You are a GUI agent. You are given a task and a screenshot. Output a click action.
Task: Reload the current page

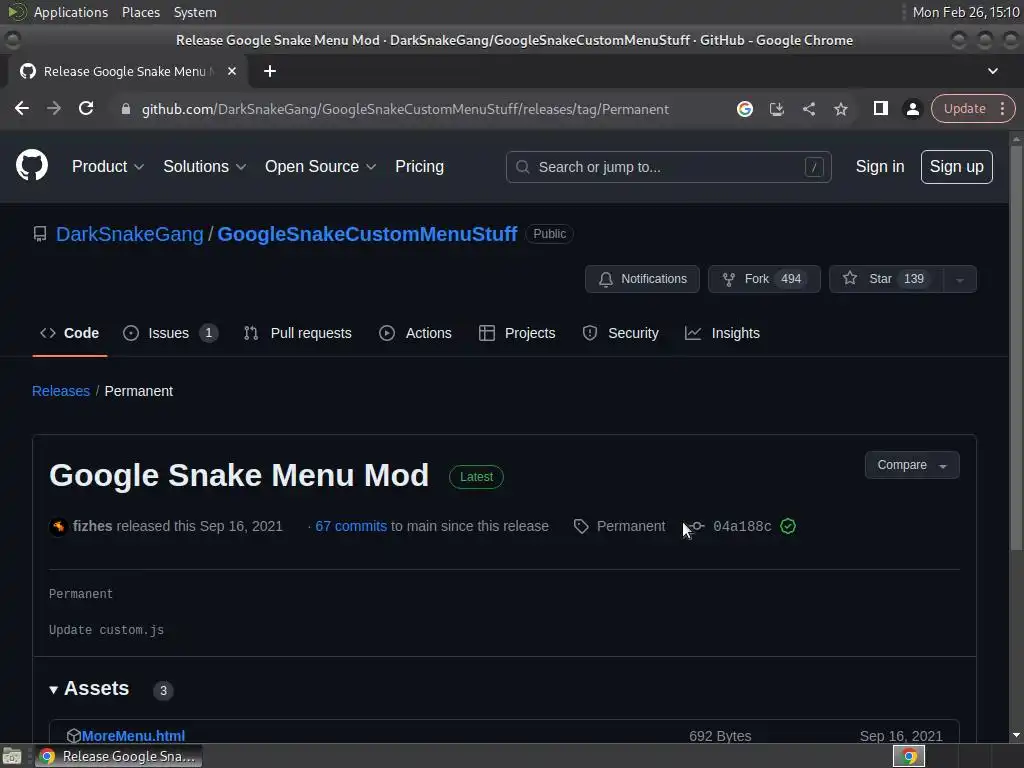point(86,108)
